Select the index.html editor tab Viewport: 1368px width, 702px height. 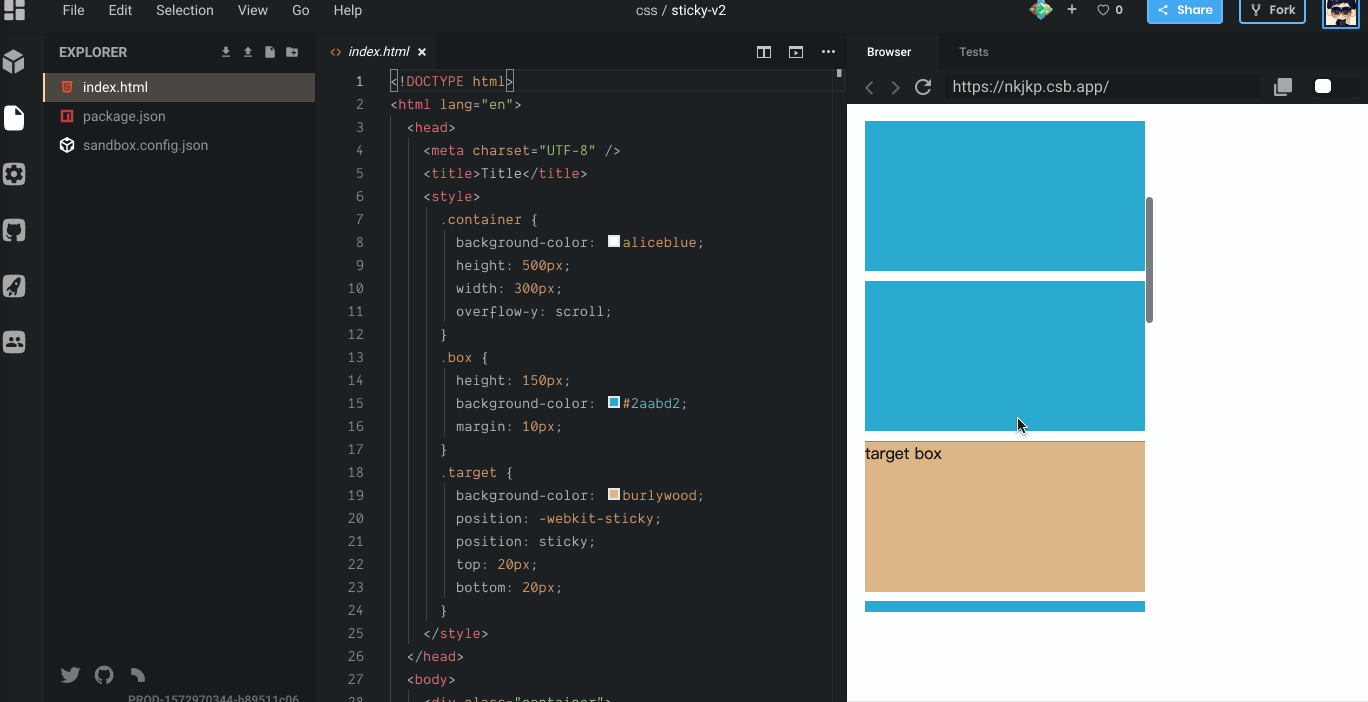point(379,52)
